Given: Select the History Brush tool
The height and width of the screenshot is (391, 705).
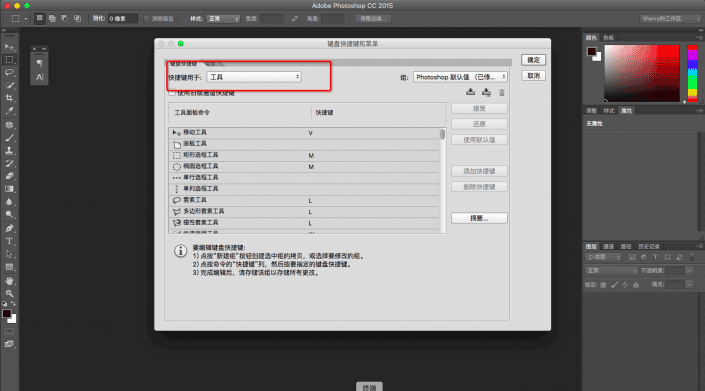Looking at the screenshot, I should click(x=9, y=163).
